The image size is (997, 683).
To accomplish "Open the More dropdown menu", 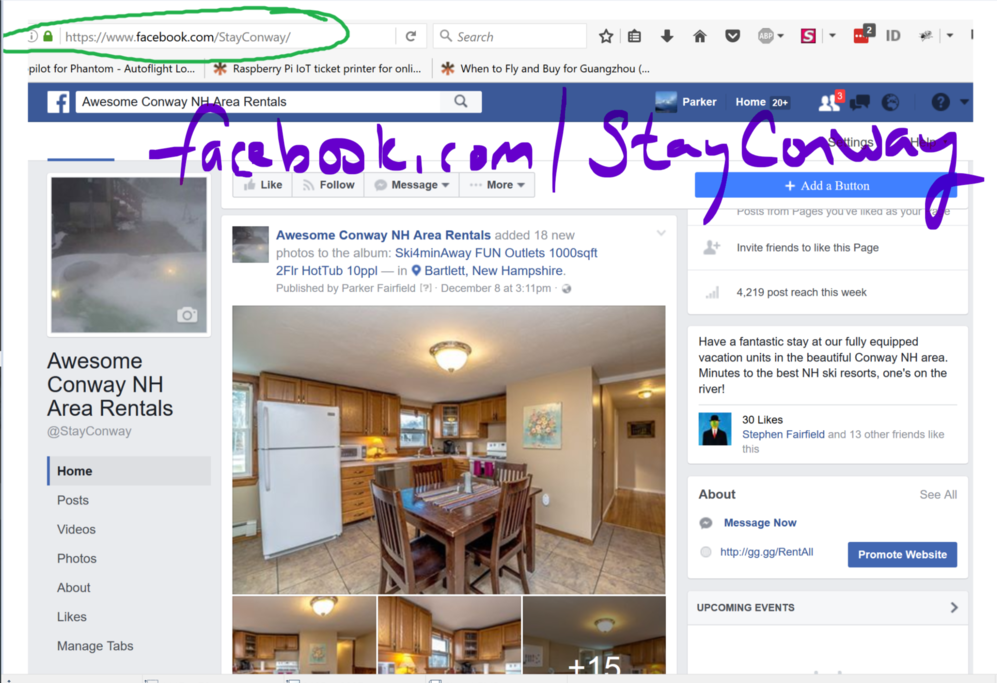I will [497, 185].
